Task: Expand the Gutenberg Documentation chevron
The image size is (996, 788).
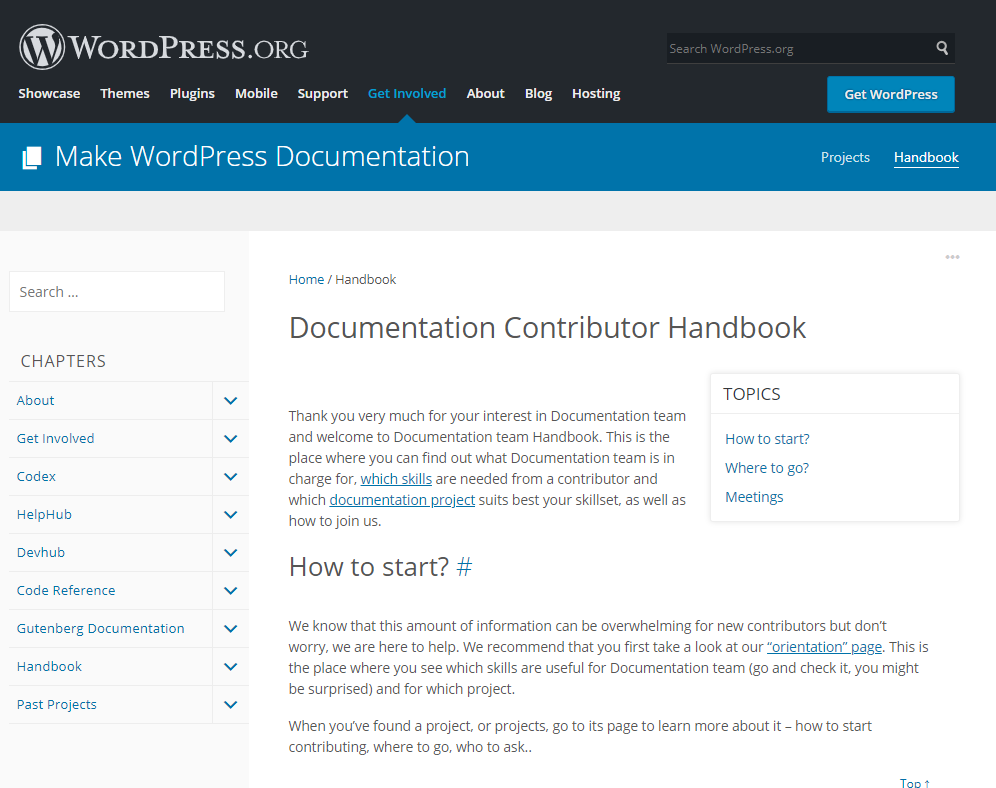Action: (231, 629)
